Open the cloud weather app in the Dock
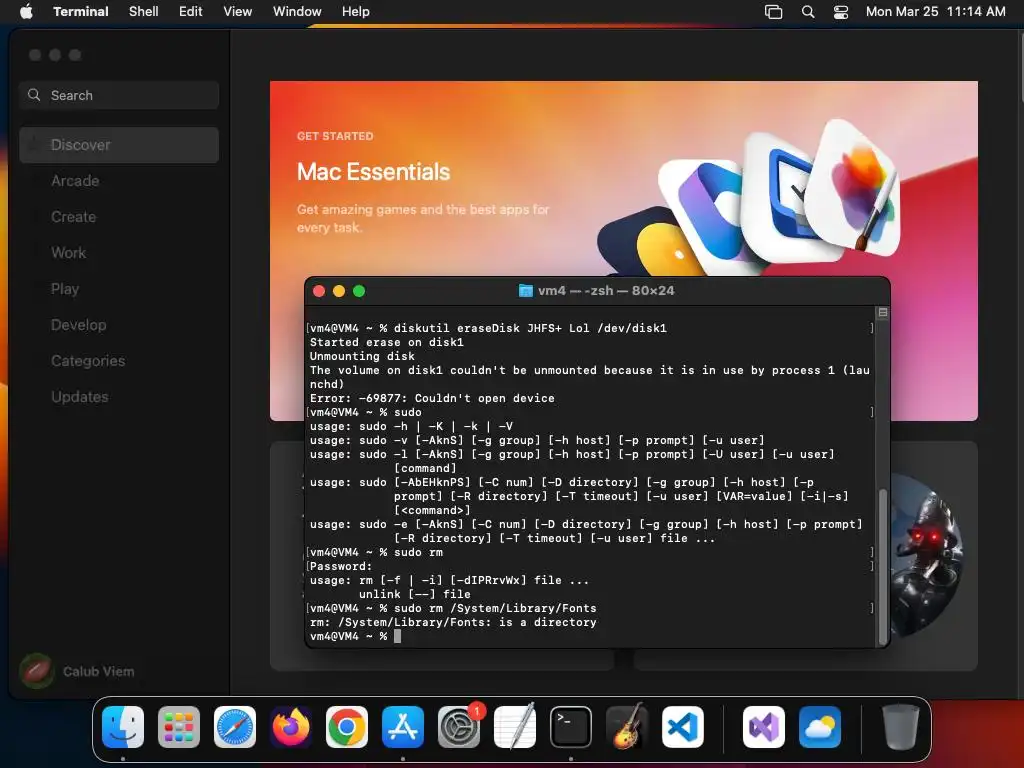Viewport: 1024px width, 768px height. pos(820,727)
